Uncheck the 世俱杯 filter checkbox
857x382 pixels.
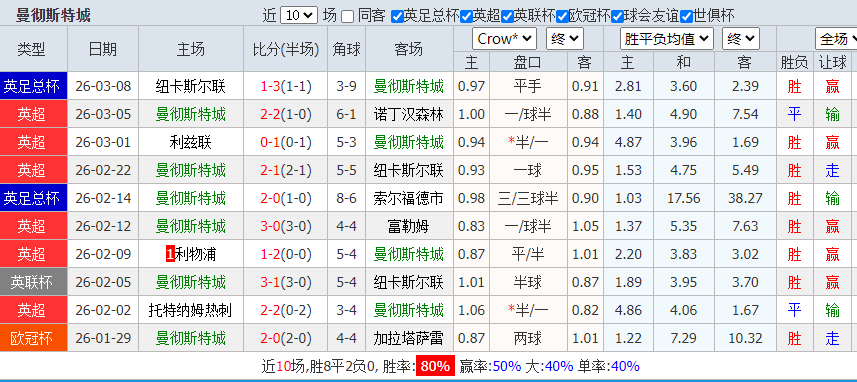(686, 16)
